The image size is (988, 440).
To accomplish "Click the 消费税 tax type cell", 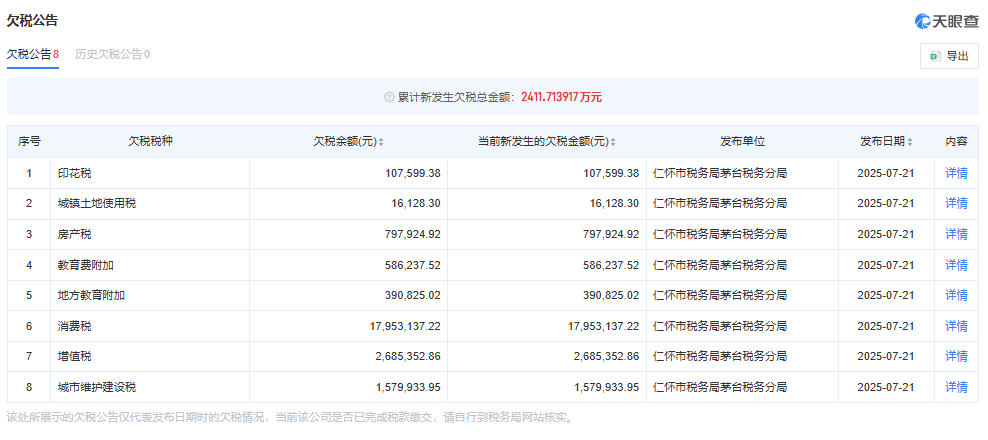I will coord(74,326).
